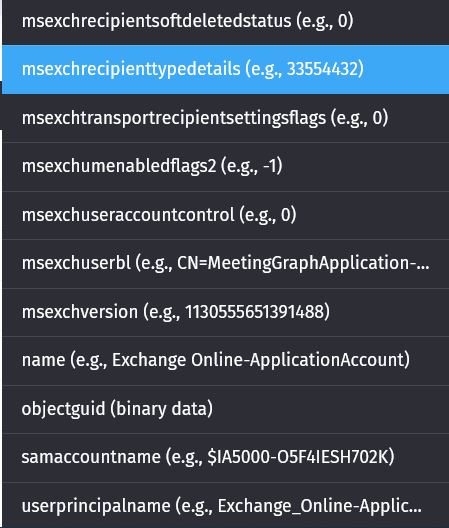
Task: Click the blue highlighted list row
Action: click(x=226, y=69)
